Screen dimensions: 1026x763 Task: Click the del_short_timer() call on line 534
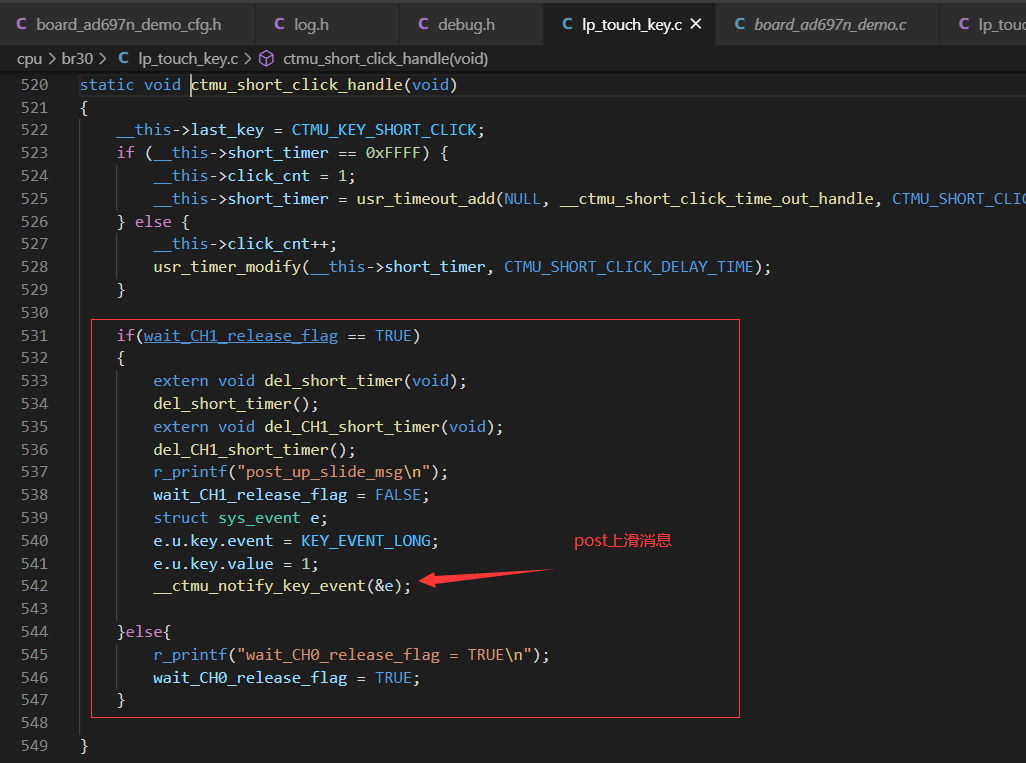coord(236,404)
